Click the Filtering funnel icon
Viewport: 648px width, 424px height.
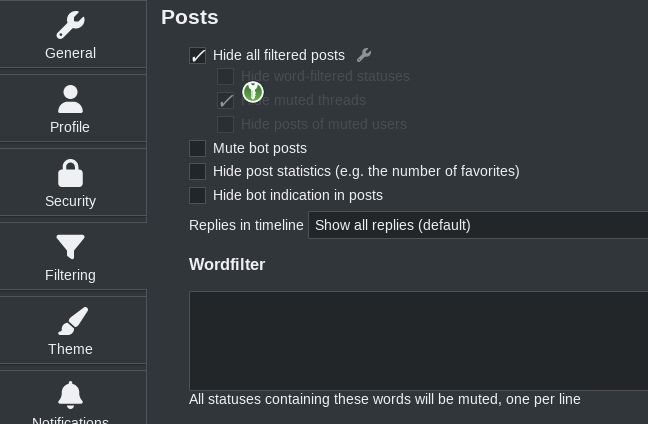(x=70, y=247)
